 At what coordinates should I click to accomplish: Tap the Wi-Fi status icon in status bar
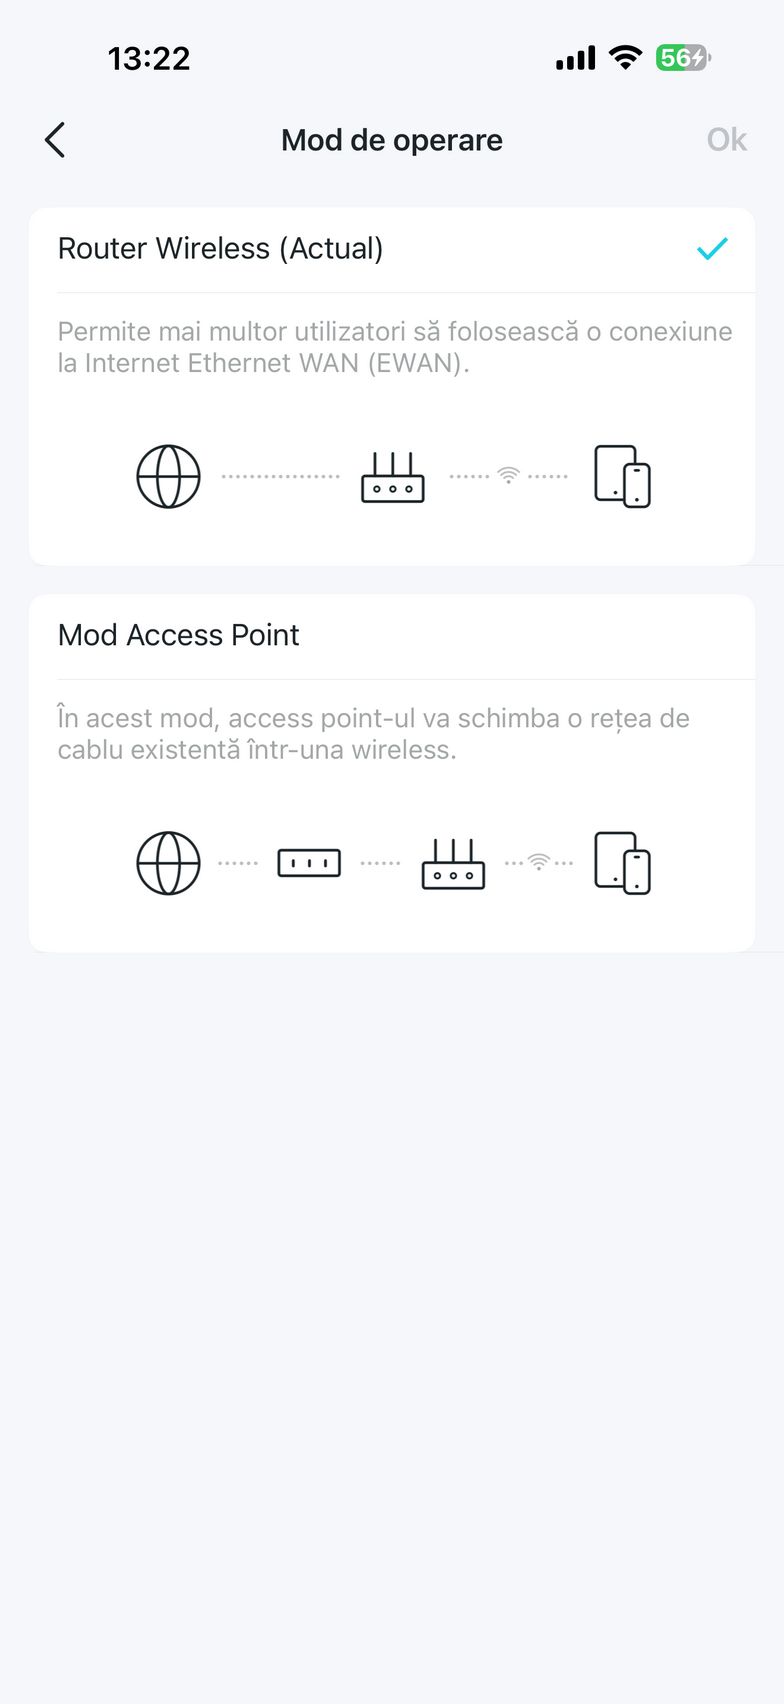click(x=625, y=58)
